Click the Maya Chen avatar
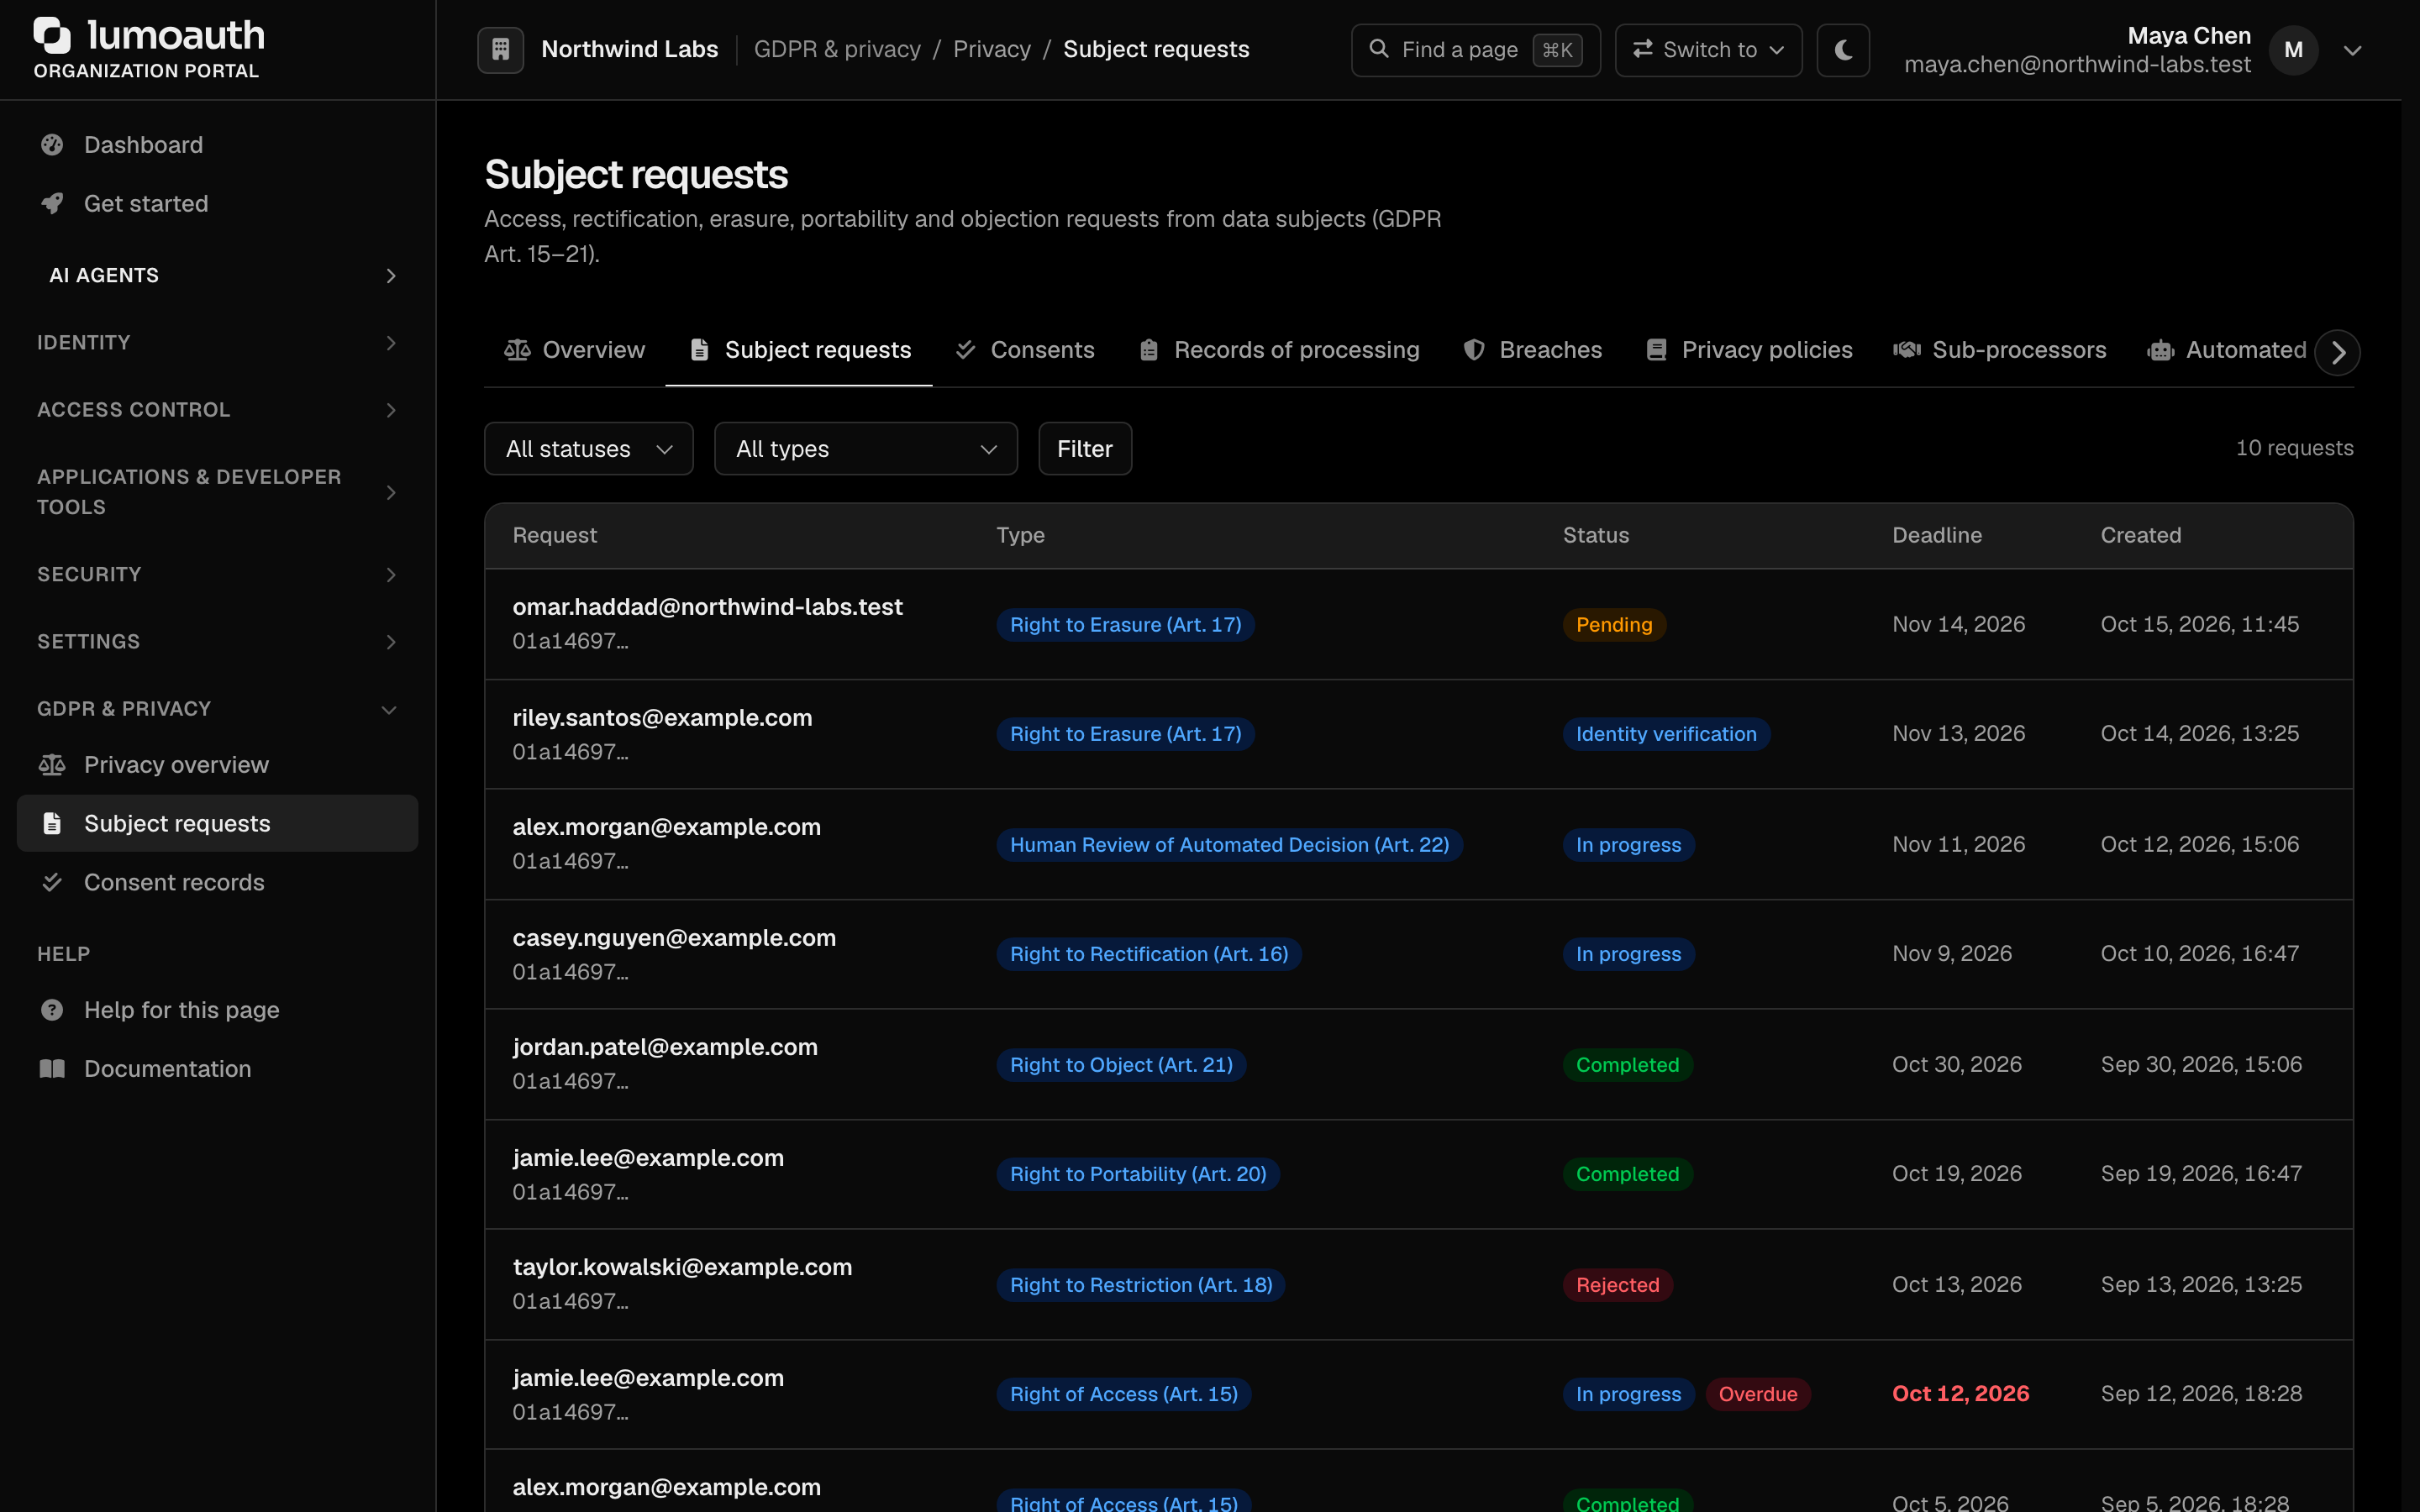This screenshot has width=2420, height=1512. coord(2294,50)
